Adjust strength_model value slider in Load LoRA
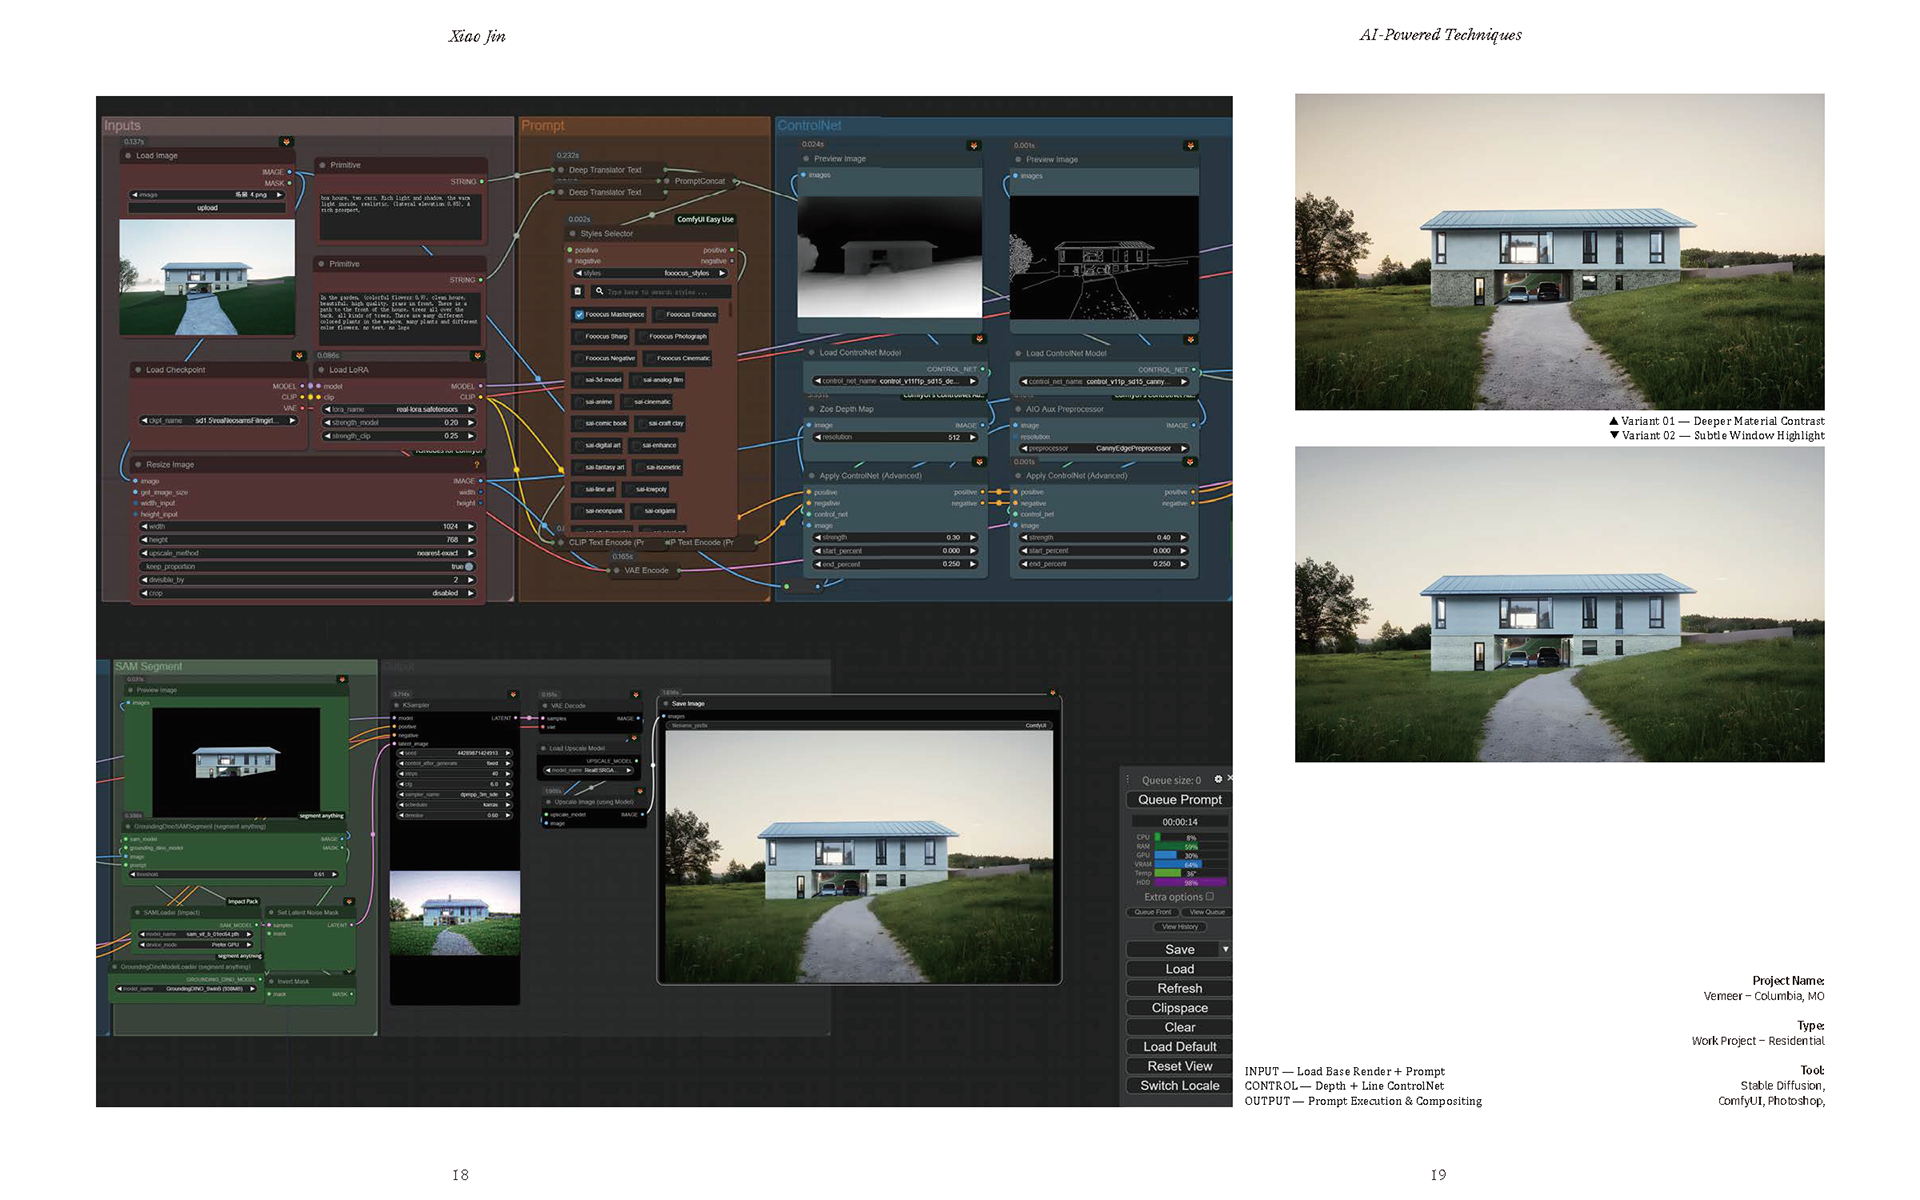The image size is (1920, 1200). point(400,423)
